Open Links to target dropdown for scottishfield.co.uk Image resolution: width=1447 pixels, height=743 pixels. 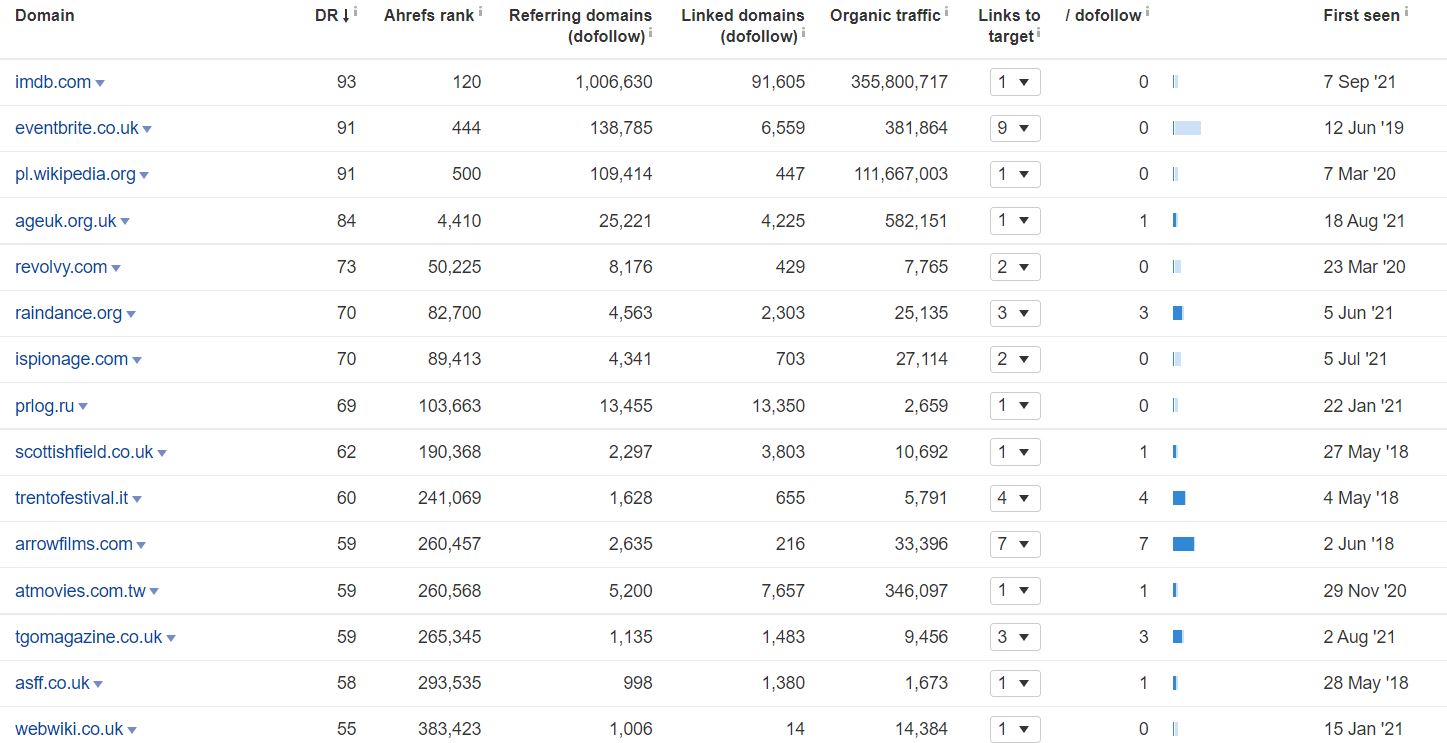click(x=1015, y=452)
